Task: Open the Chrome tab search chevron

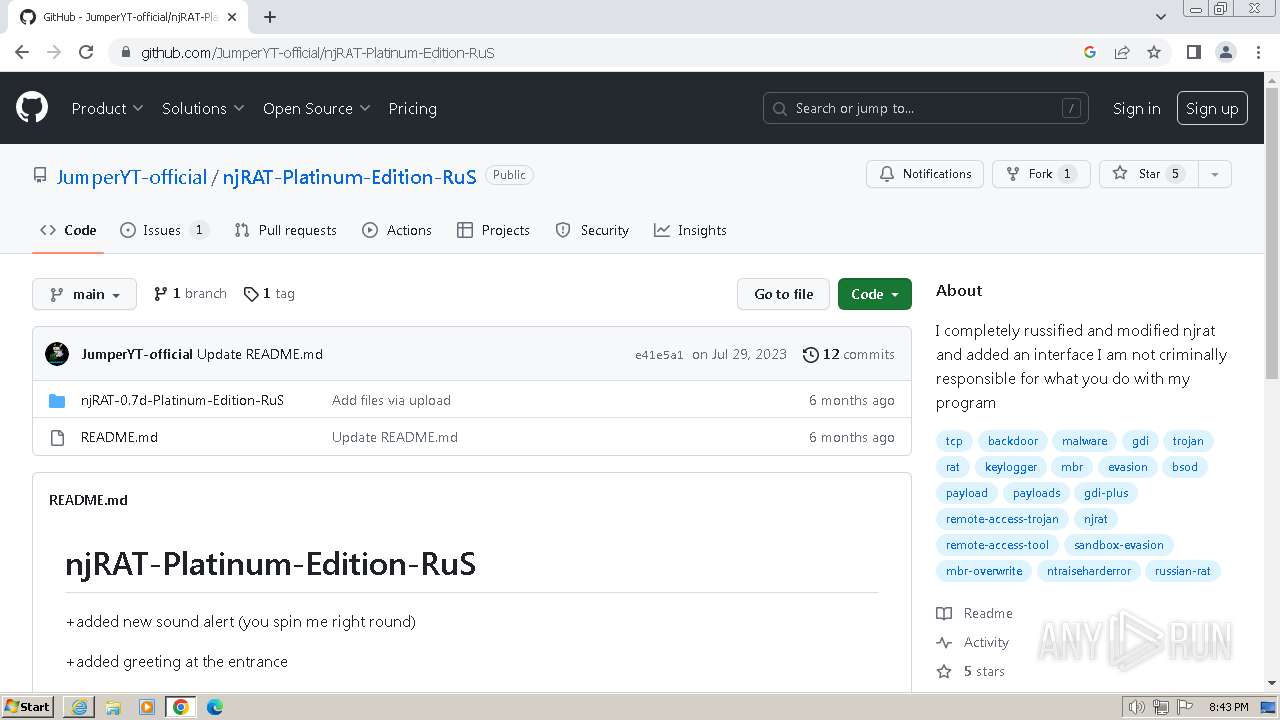Action: [1160, 17]
